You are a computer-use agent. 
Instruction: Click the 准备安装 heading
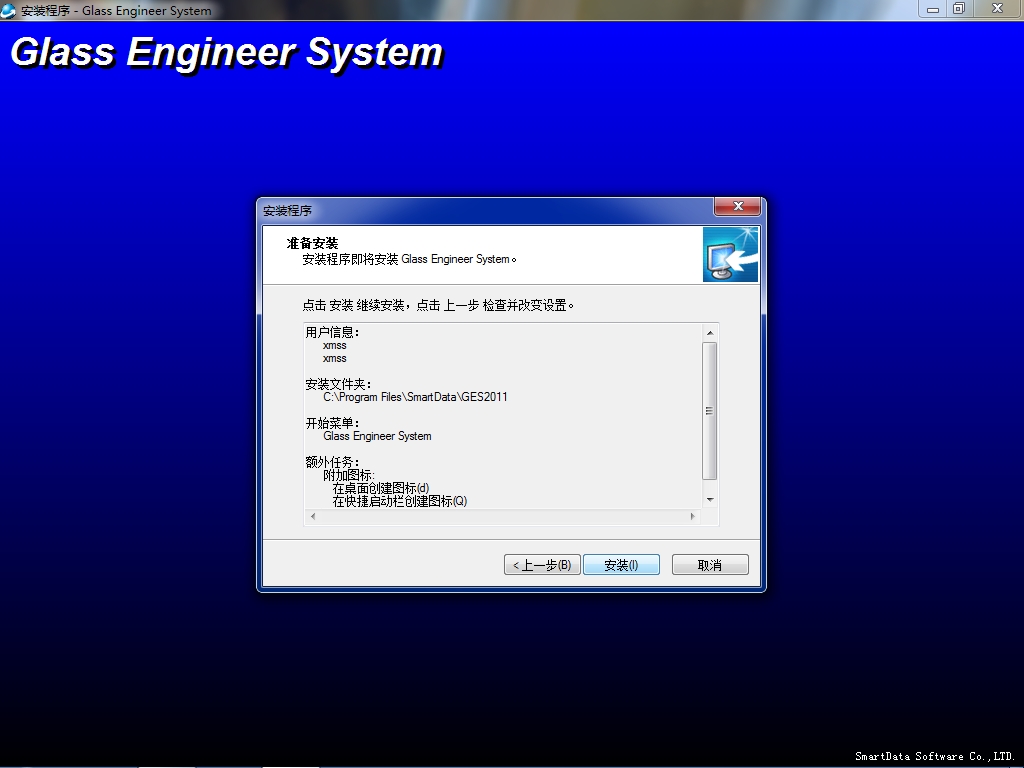click(312, 244)
